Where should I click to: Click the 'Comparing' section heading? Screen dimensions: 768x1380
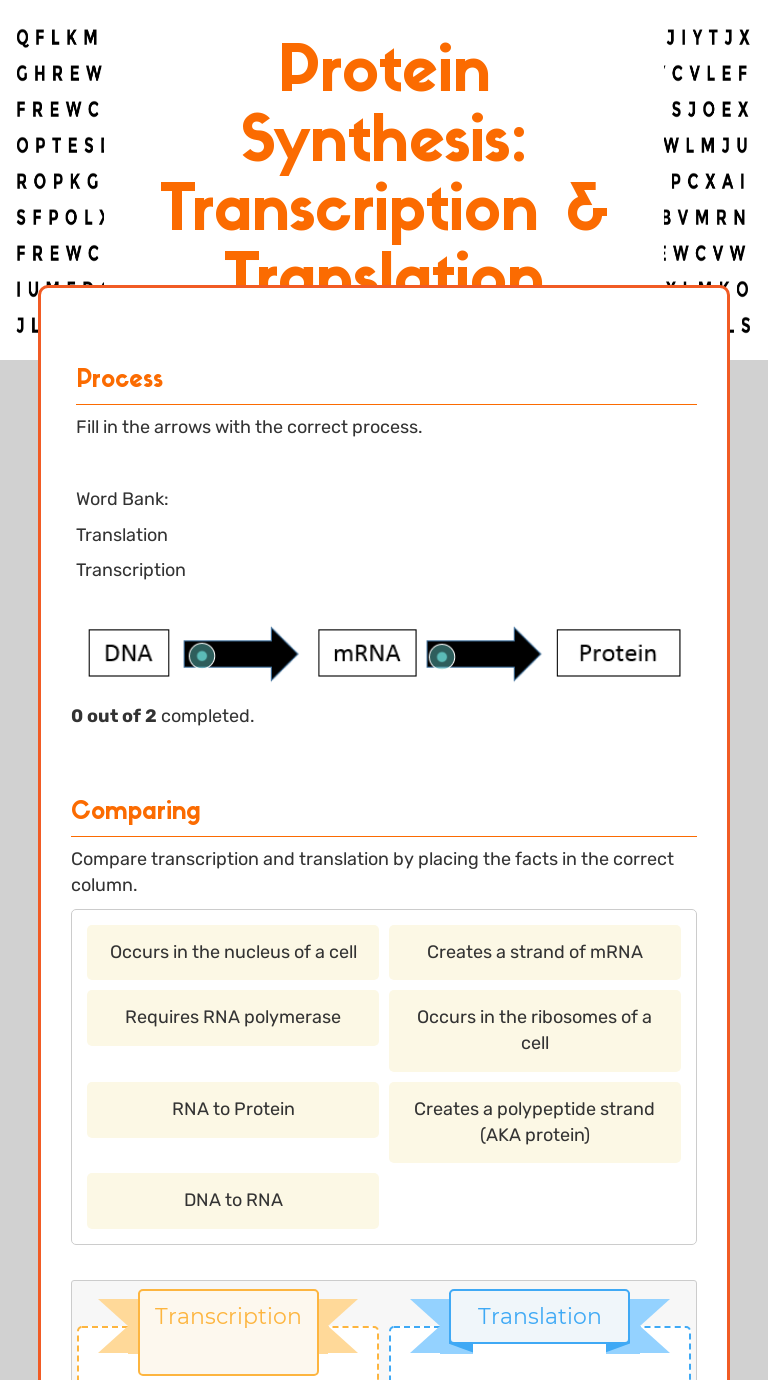click(136, 810)
